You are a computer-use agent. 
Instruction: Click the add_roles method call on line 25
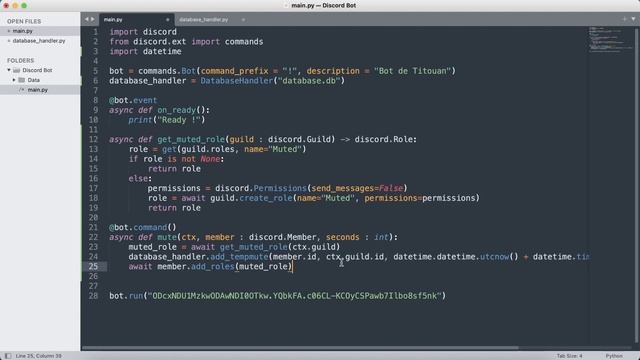tap(213, 267)
